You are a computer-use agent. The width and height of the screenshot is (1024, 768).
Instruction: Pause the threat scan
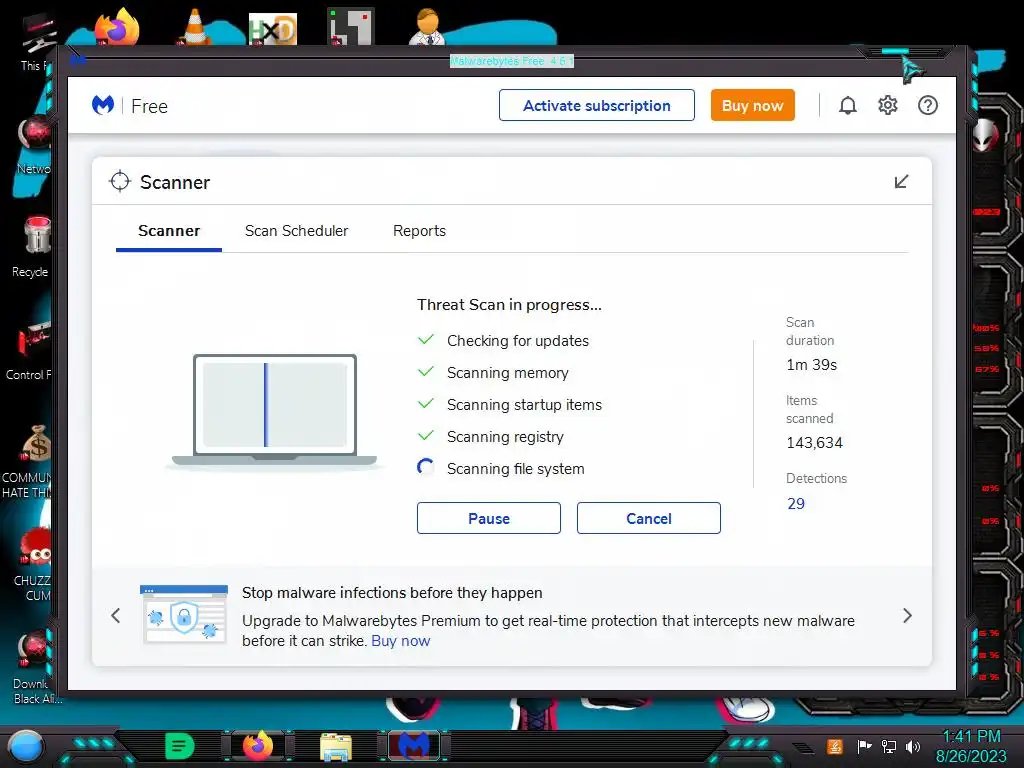pos(488,518)
